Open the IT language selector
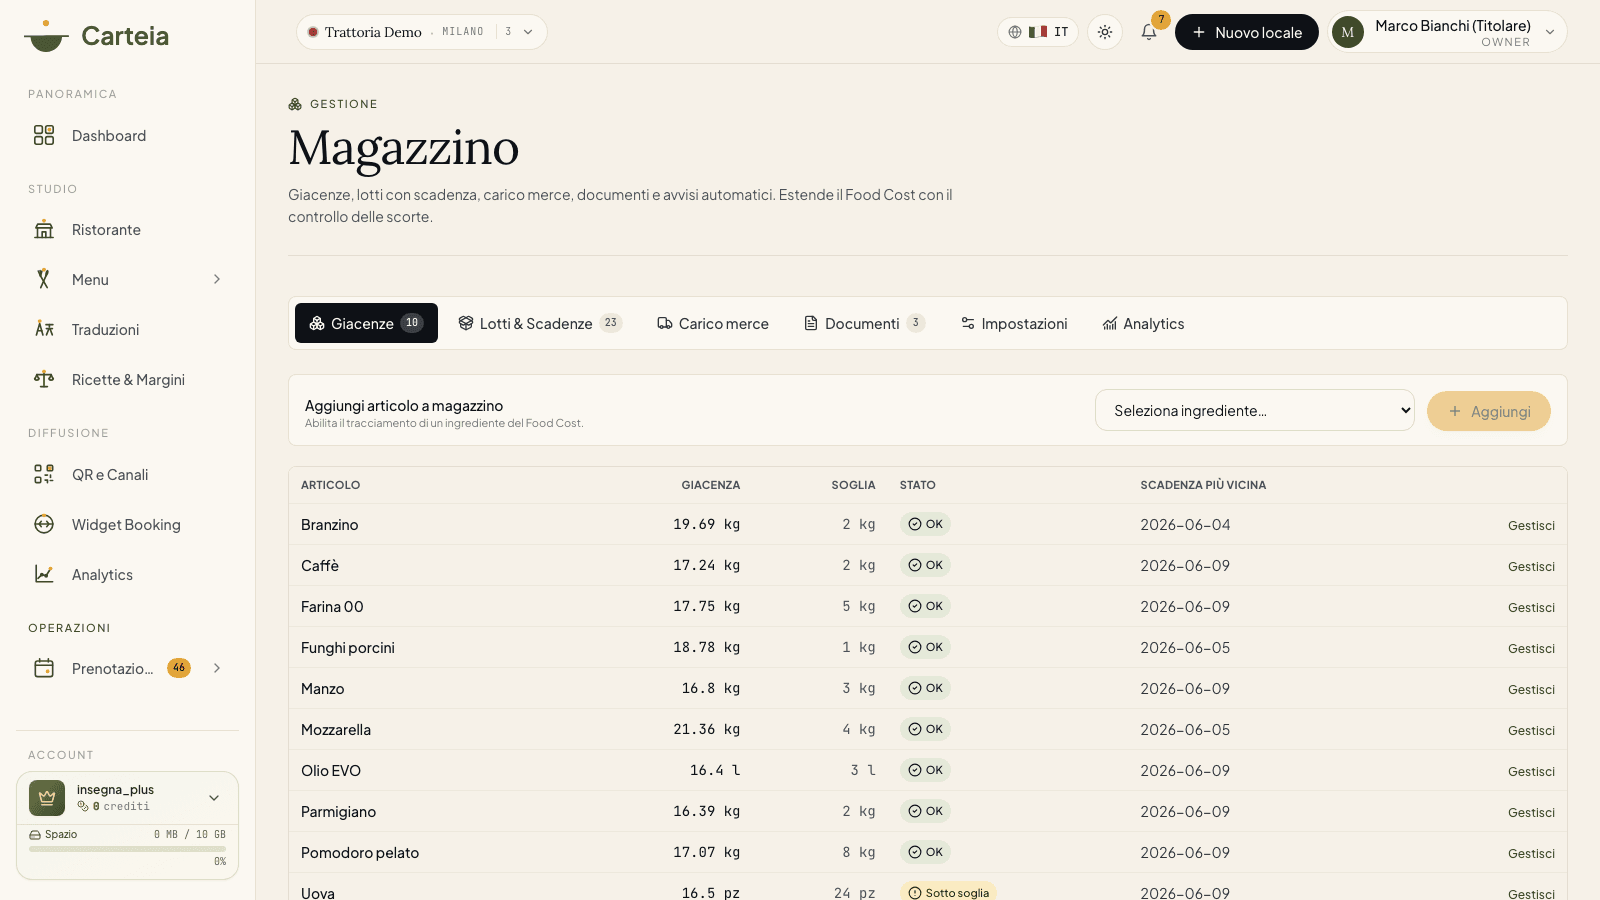The width and height of the screenshot is (1600, 900). pos(1038,32)
